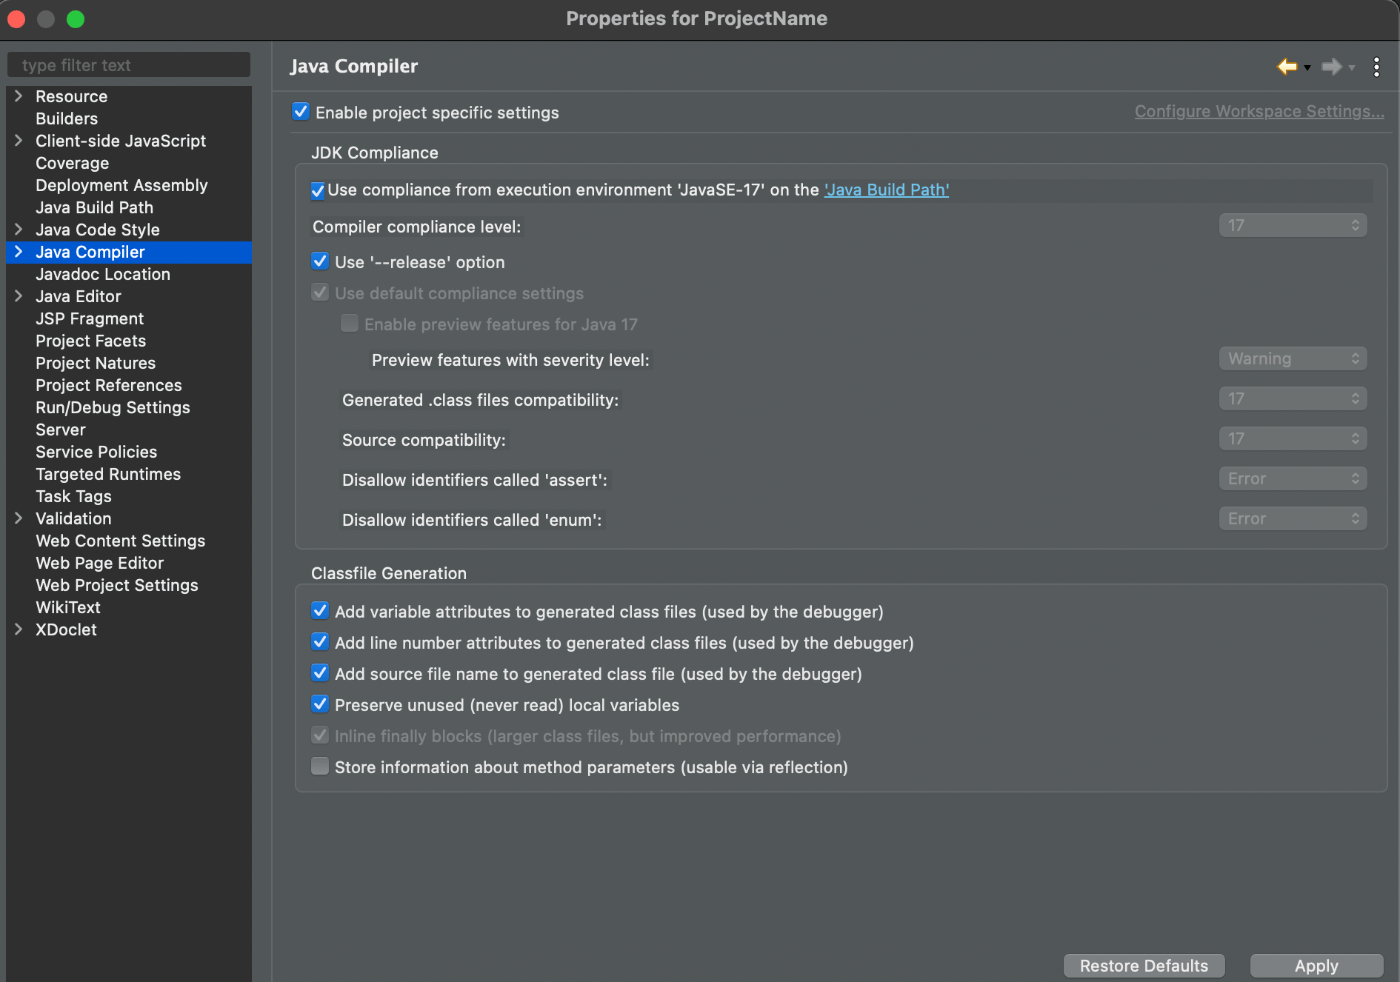1400x982 pixels.
Task: Expand the Resource tree node
Action: (18, 96)
